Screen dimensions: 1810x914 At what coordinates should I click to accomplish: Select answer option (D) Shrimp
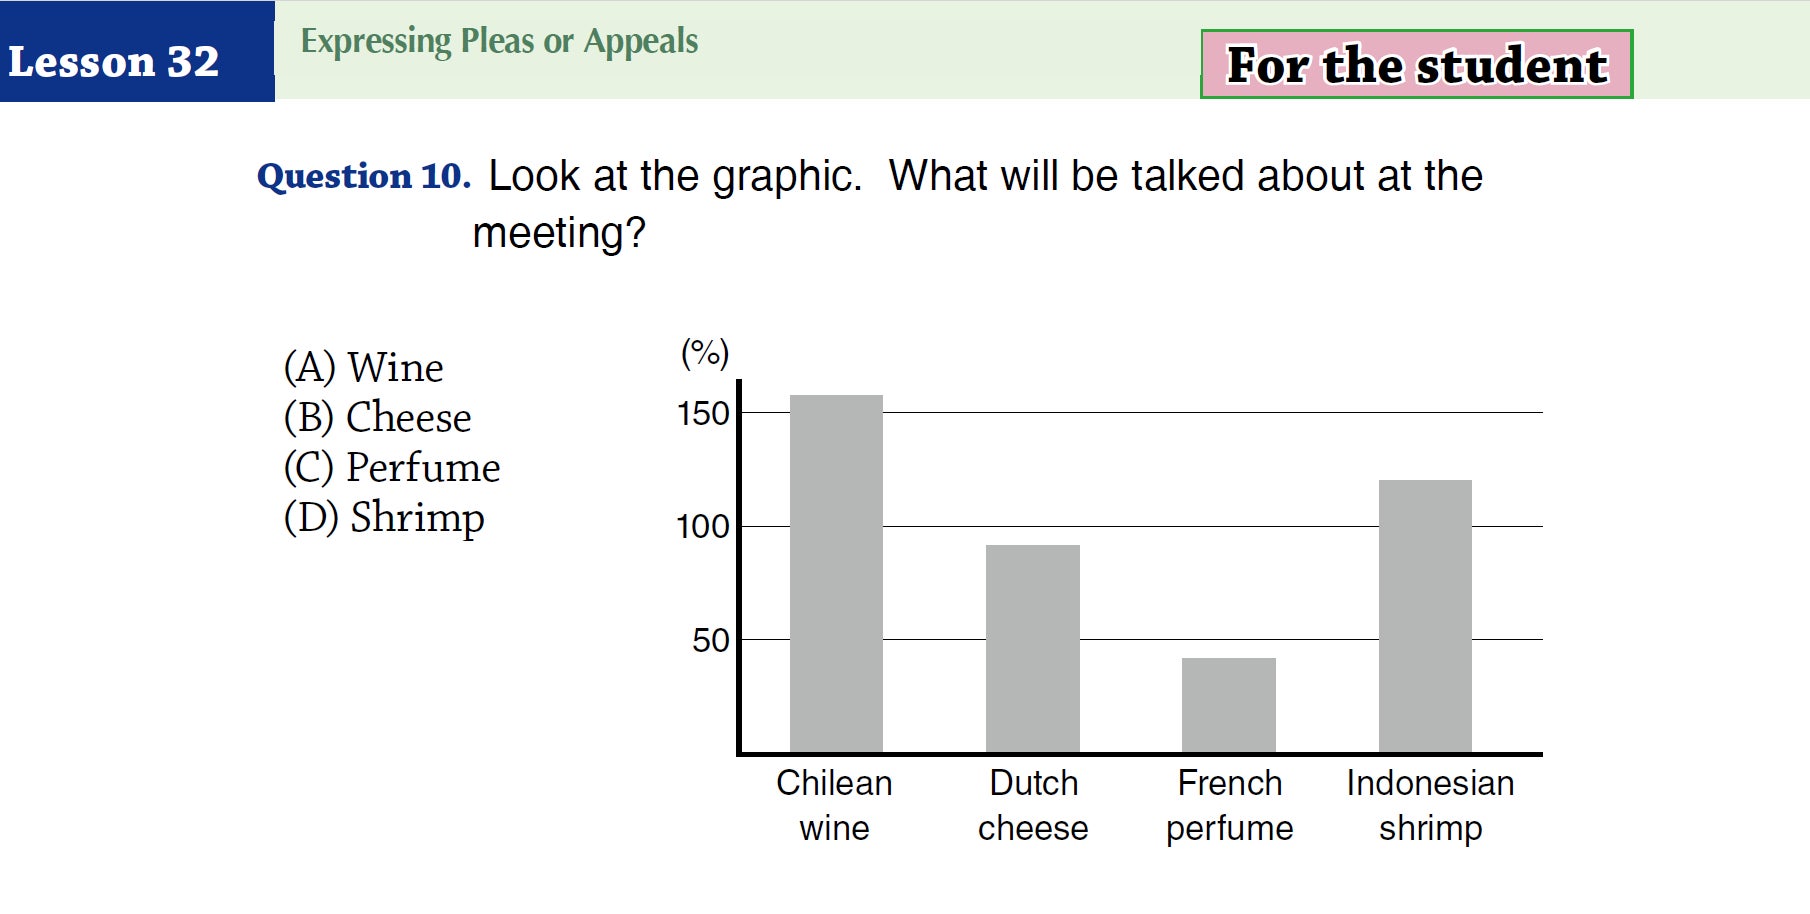click(384, 518)
